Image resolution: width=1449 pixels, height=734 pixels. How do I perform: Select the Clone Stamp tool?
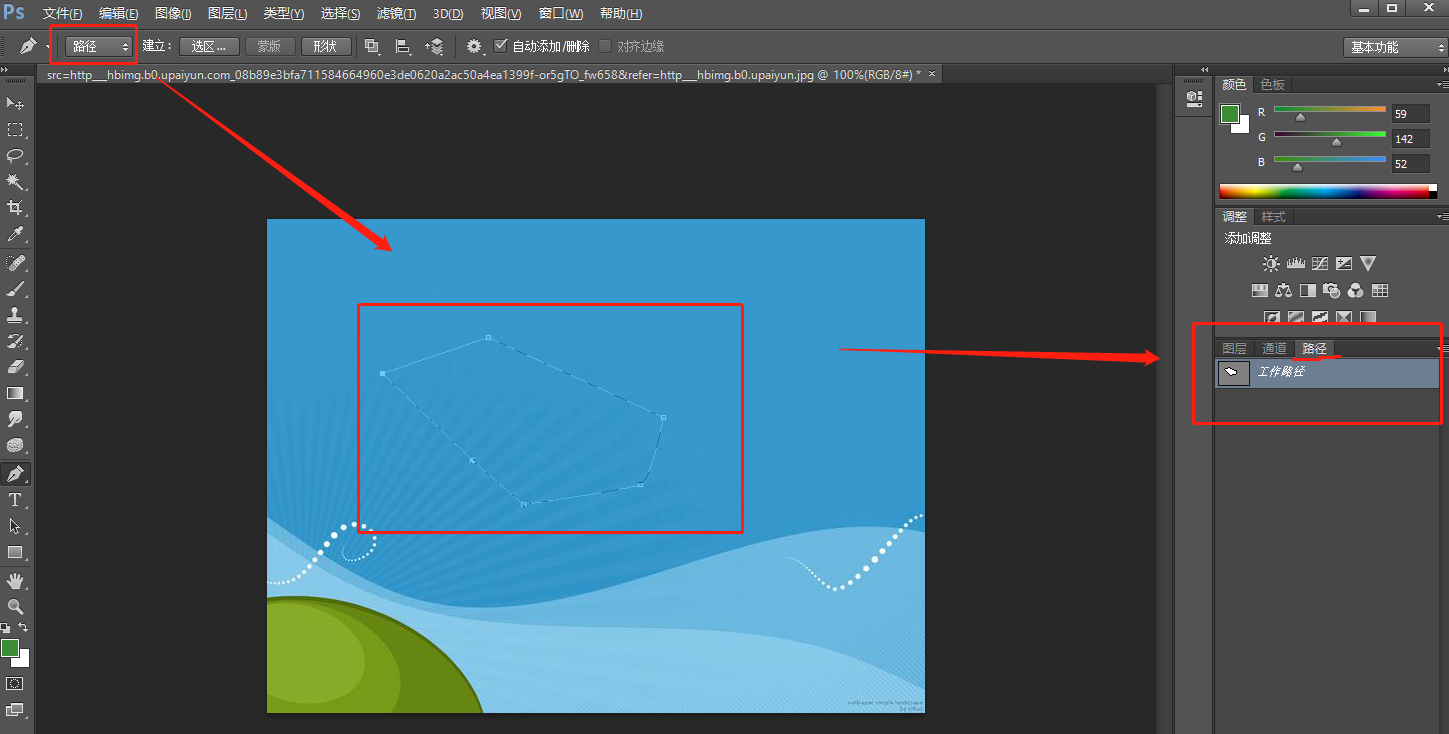pos(16,315)
